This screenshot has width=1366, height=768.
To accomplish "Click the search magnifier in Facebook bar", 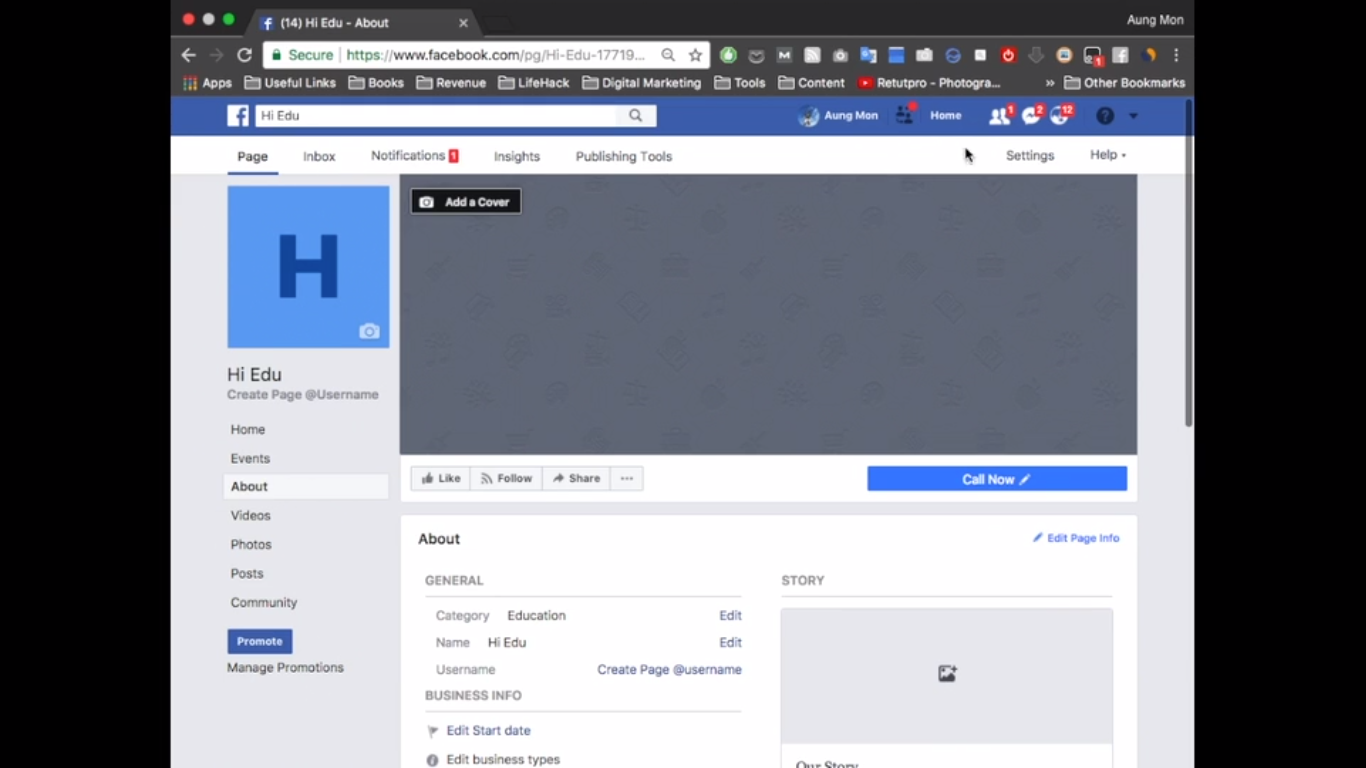I will (635, 116).
